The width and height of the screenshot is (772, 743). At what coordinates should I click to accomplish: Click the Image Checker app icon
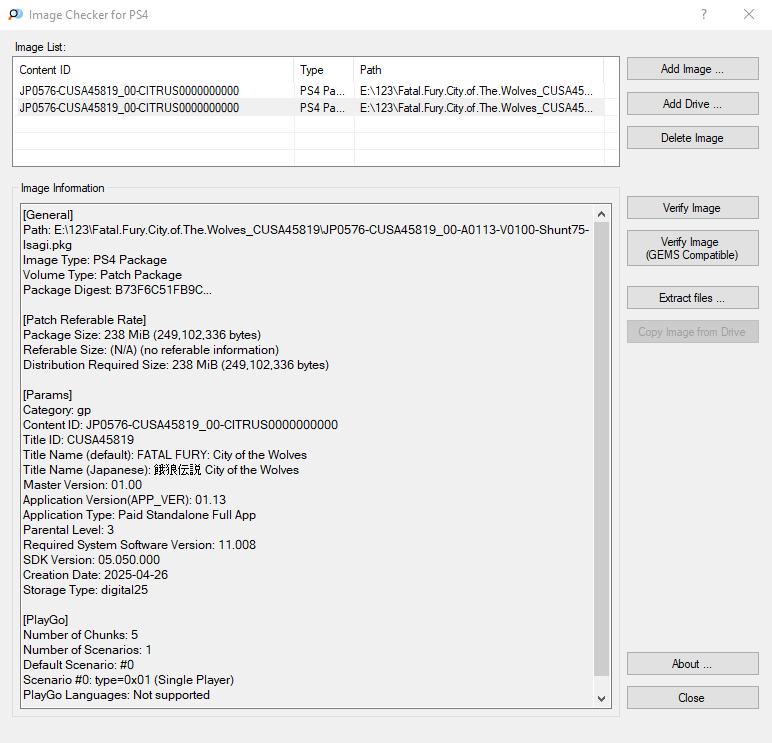pos(15,15)
